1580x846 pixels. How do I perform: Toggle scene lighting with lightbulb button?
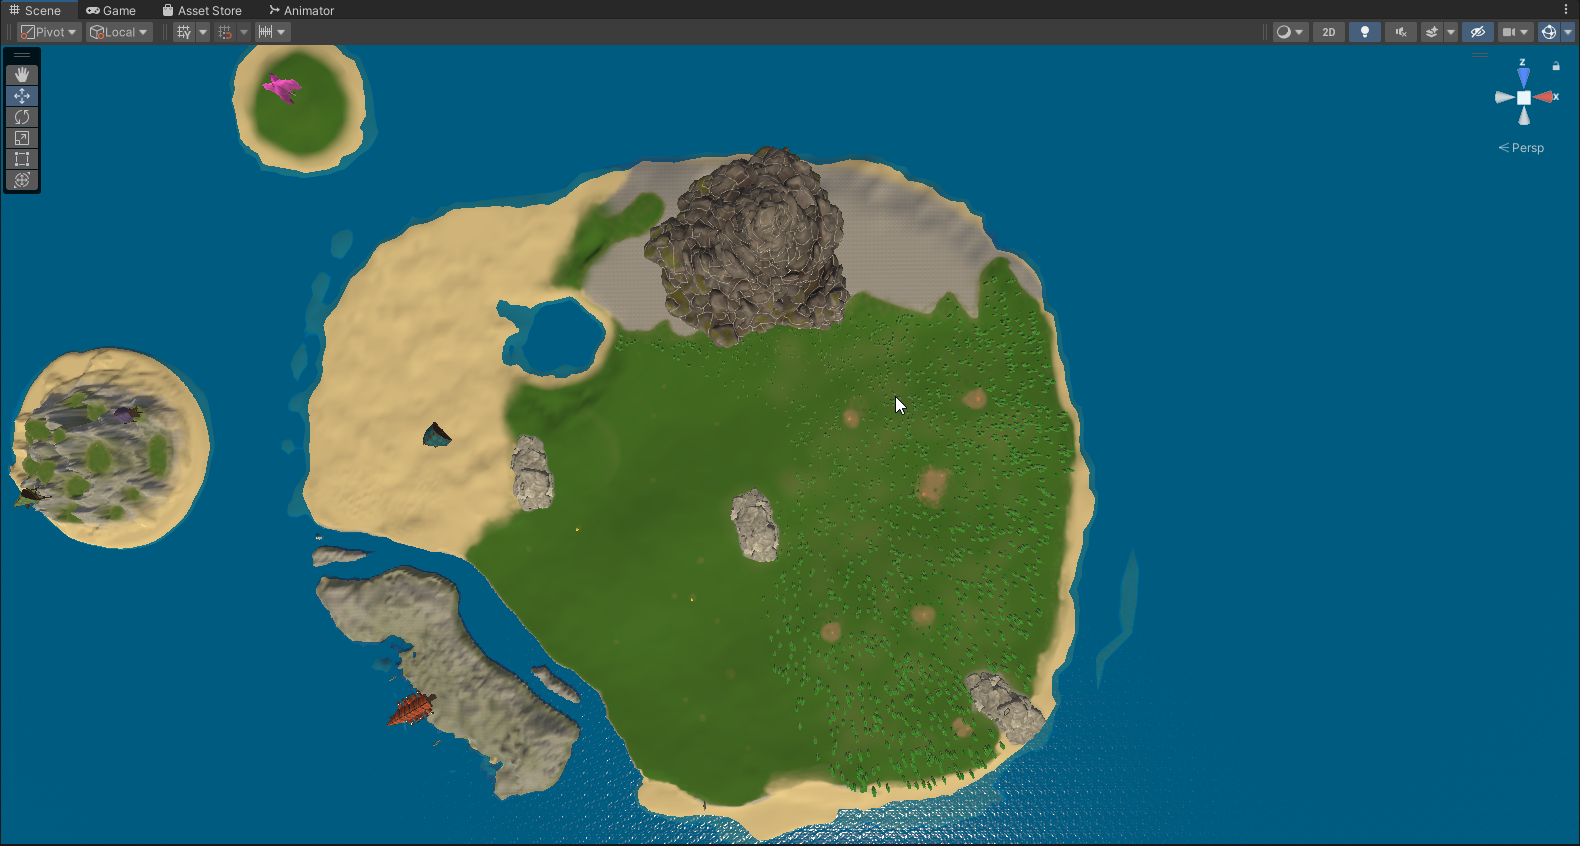click(x=1364, y=32)
